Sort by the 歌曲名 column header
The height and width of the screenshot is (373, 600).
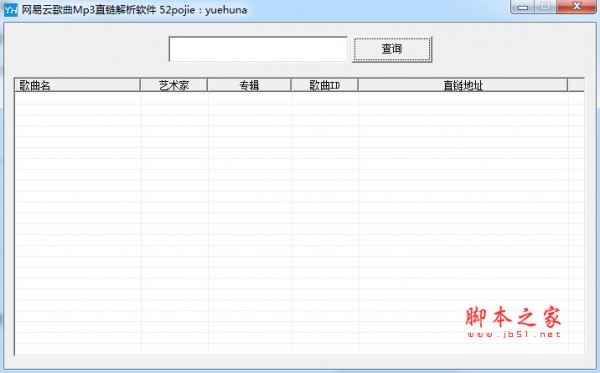(78, 85)
